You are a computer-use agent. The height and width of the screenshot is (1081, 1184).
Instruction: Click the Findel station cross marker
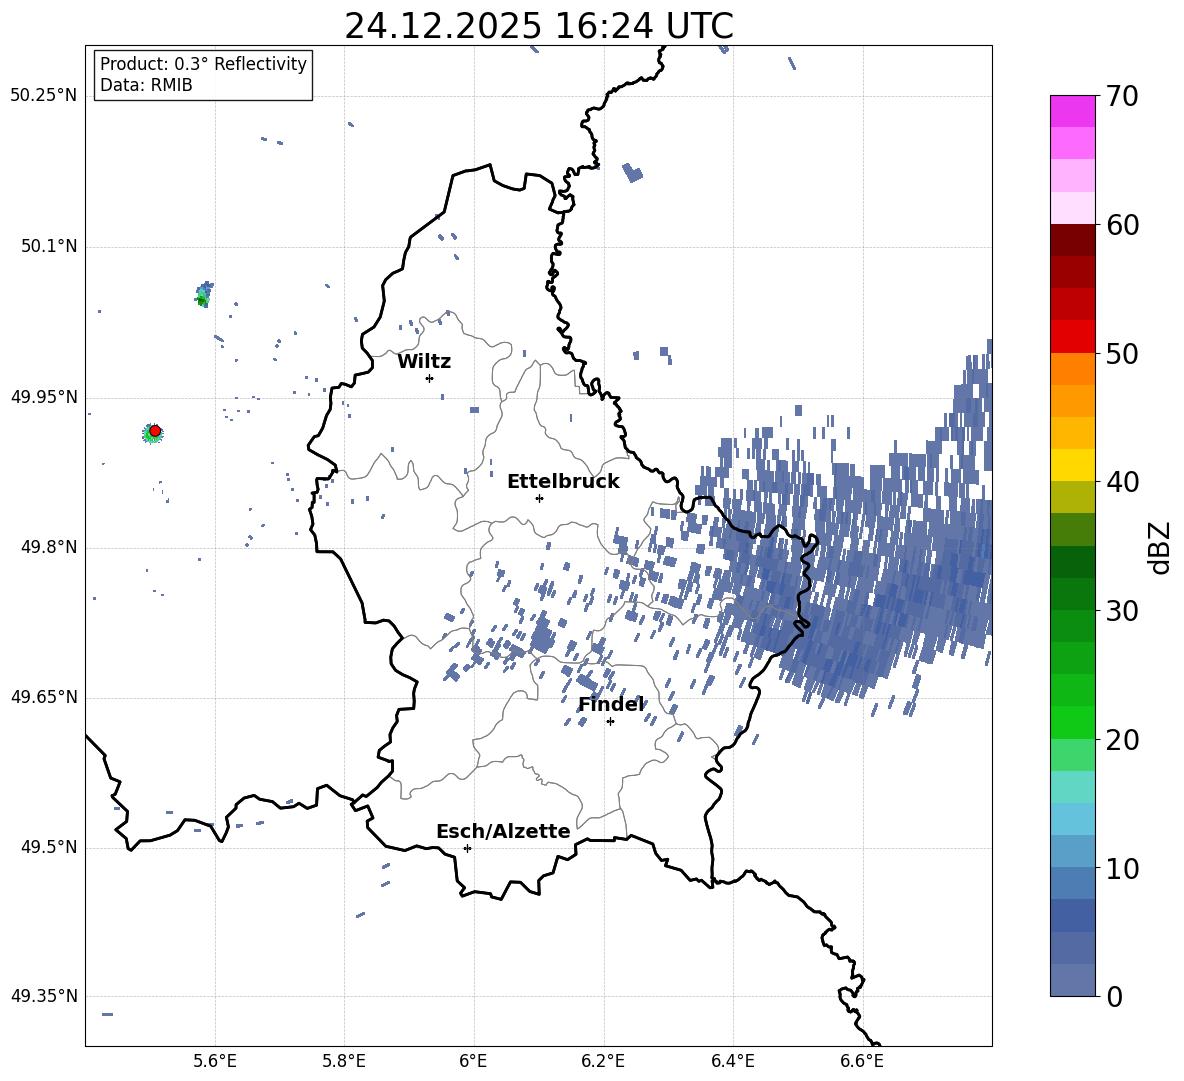(x=610, y=722)
